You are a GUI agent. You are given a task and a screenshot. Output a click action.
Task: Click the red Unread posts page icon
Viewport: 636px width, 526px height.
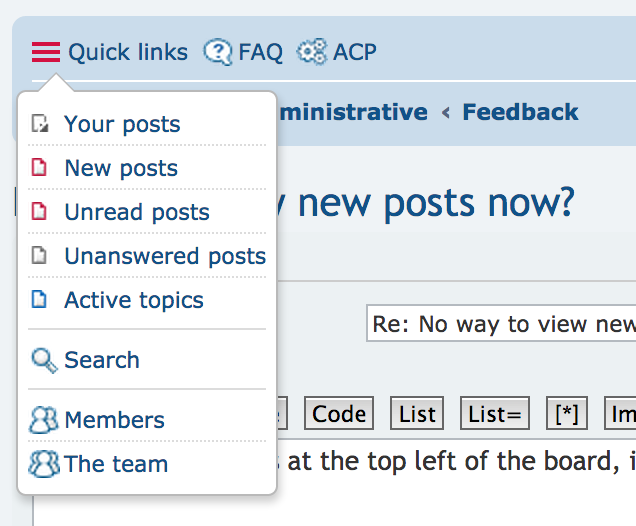tap(40, 212)
